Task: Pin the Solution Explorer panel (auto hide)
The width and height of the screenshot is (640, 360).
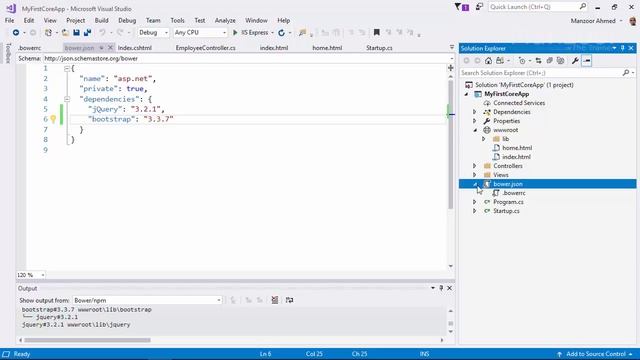Action: (622, 48)
